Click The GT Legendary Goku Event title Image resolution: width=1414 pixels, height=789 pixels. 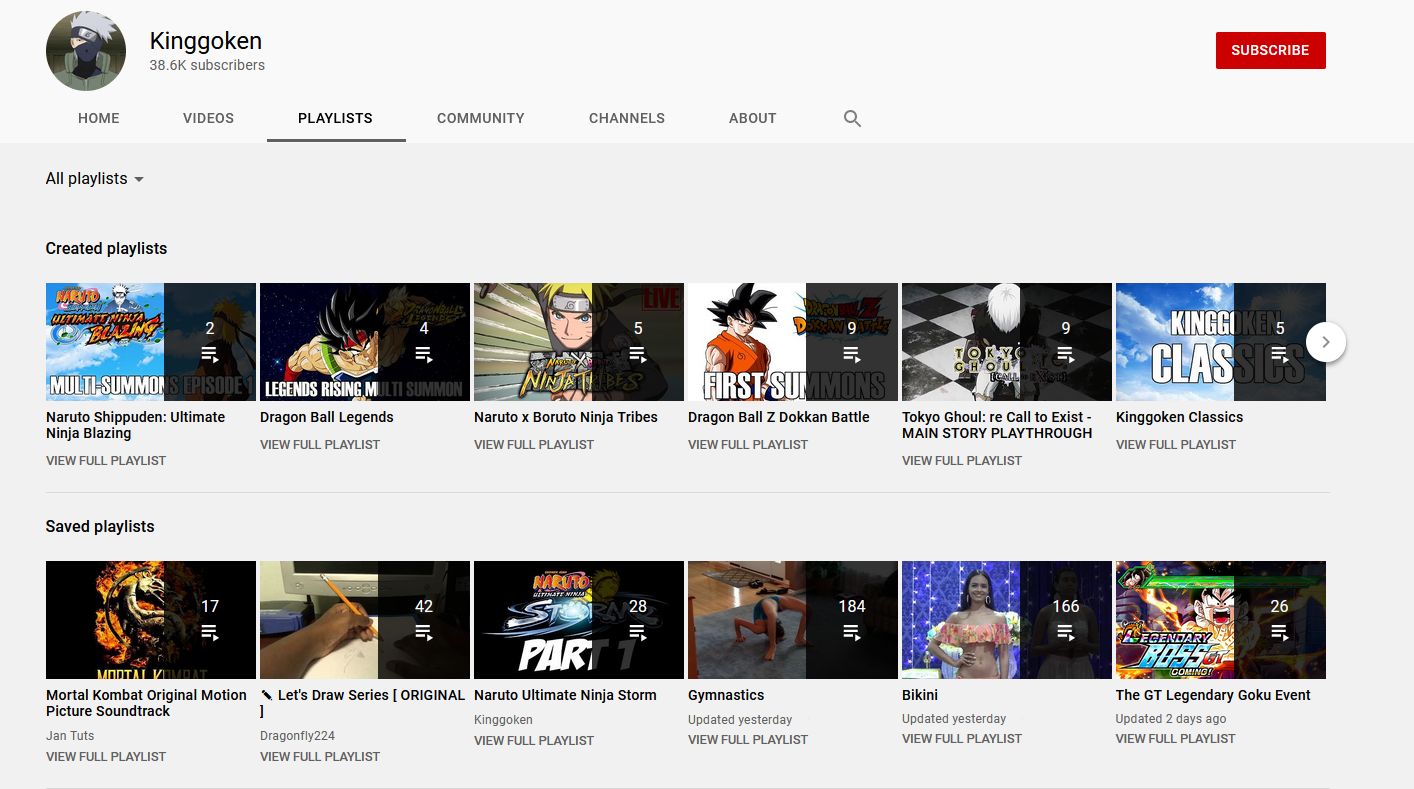[1213, 695]
